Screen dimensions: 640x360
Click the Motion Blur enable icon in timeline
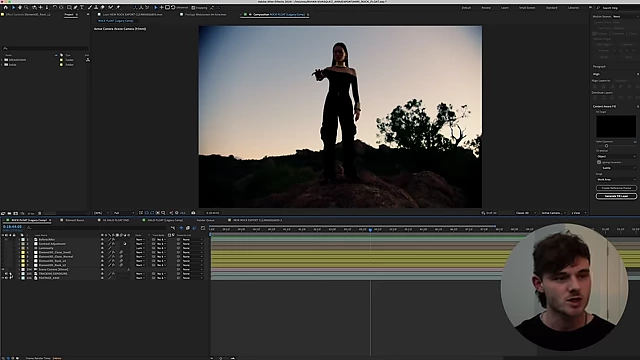tap(194, 228)
